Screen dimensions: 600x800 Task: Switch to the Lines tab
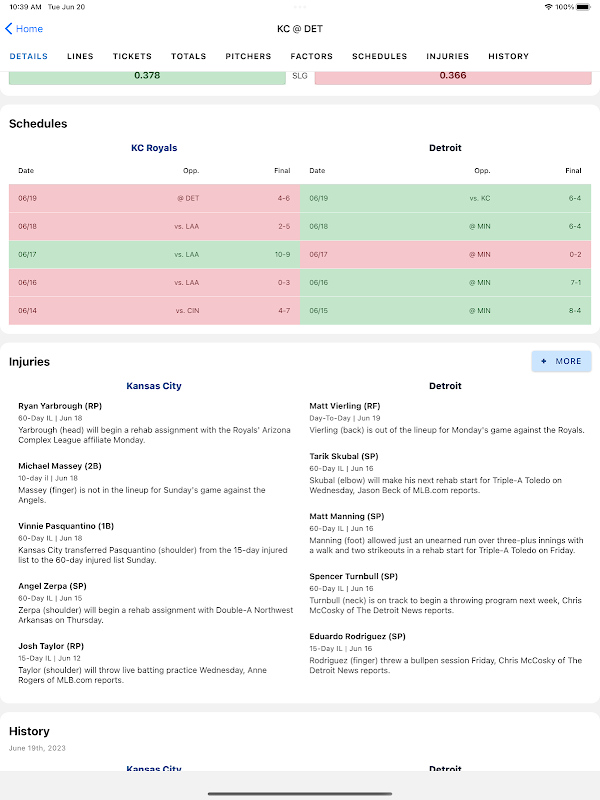point(80,56)
